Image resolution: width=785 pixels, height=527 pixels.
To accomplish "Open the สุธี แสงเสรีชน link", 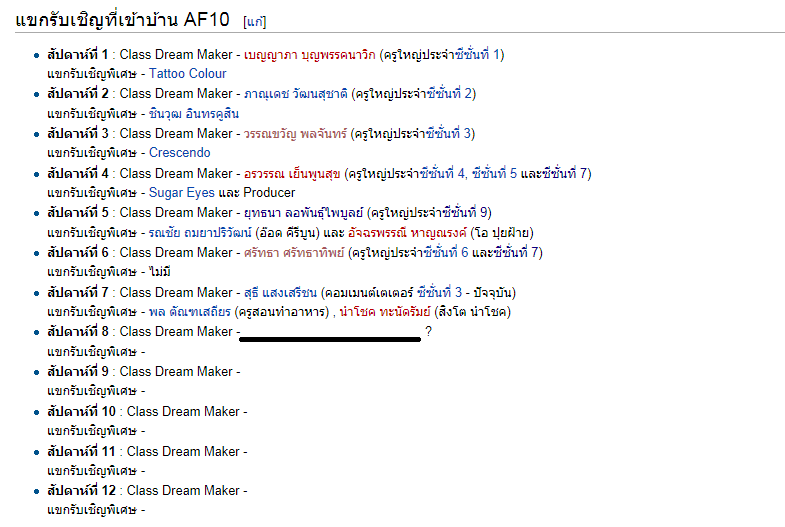I will [x=280, y=293].
